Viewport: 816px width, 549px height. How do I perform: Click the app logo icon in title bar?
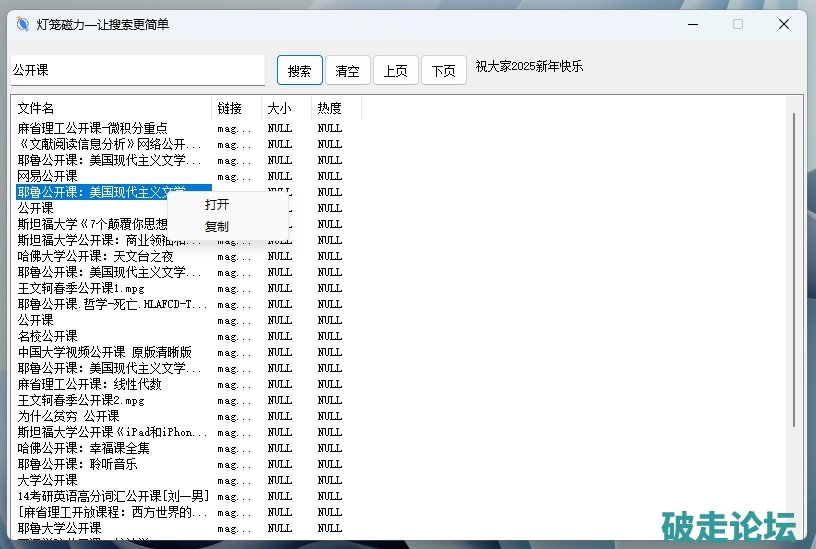click(x=22, y=24)
